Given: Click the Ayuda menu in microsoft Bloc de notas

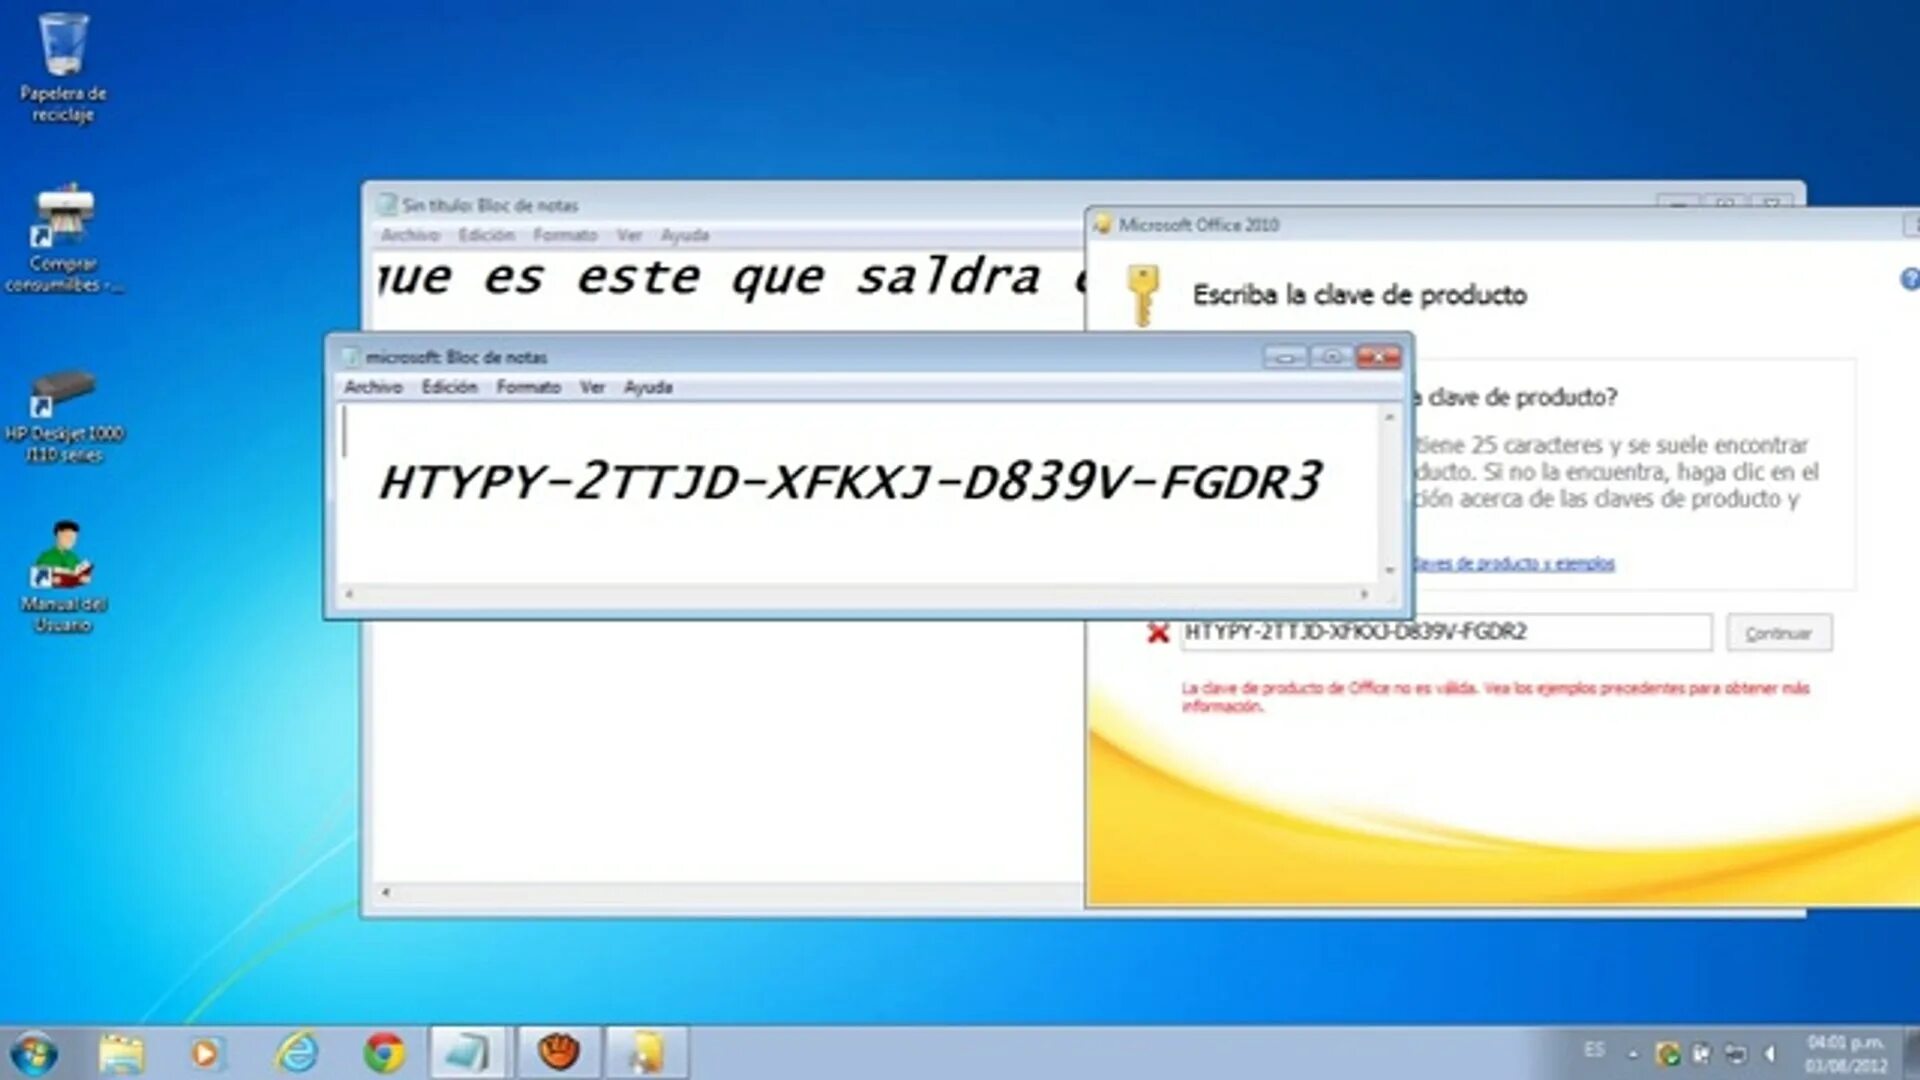Looking at the screenshot, I should click(x=646, y=388).
